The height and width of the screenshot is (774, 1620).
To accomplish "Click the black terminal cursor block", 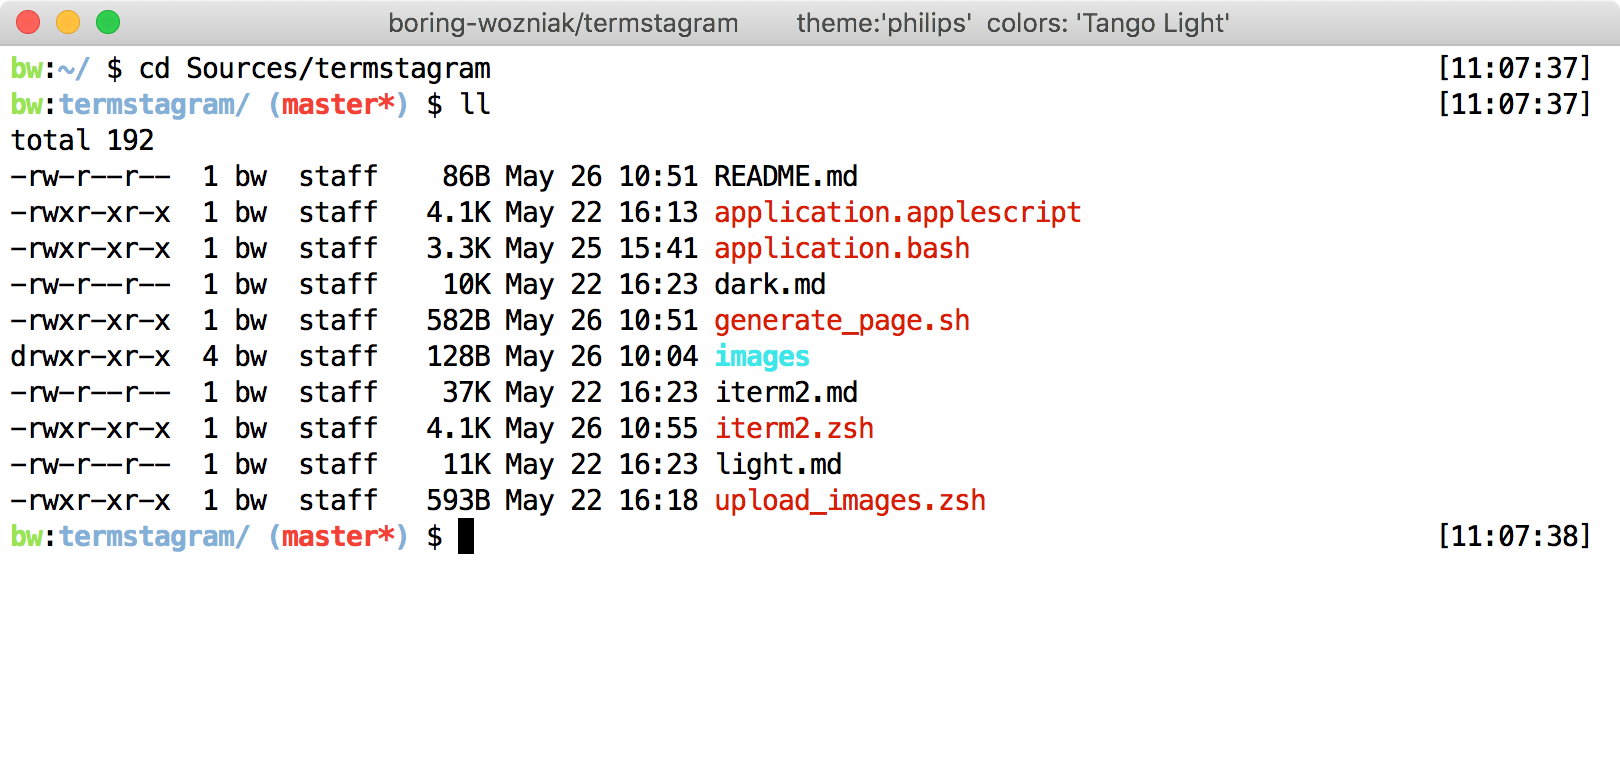I will pos(466,537).
